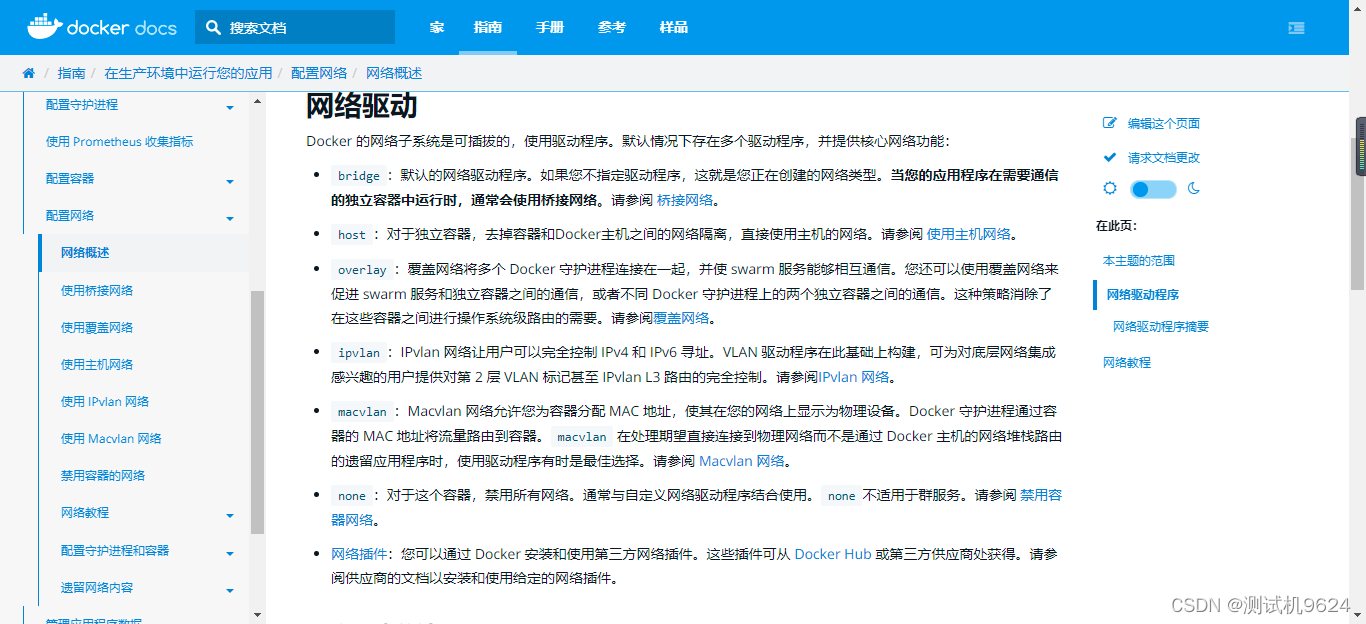
Task: Jump to 本主题的范围 section
Action: pos(1139,260)
